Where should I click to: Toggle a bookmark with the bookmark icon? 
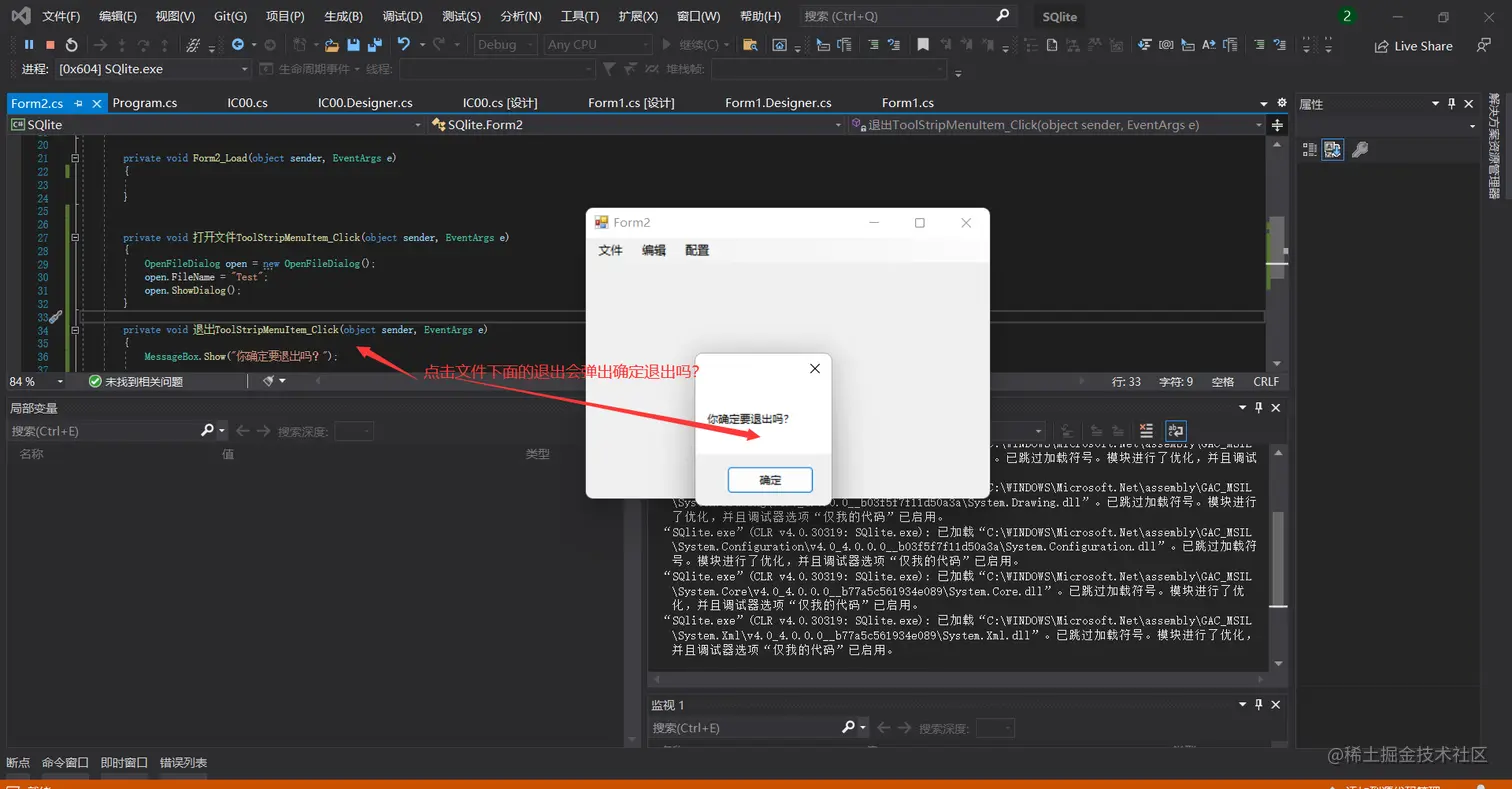(923, 45)
